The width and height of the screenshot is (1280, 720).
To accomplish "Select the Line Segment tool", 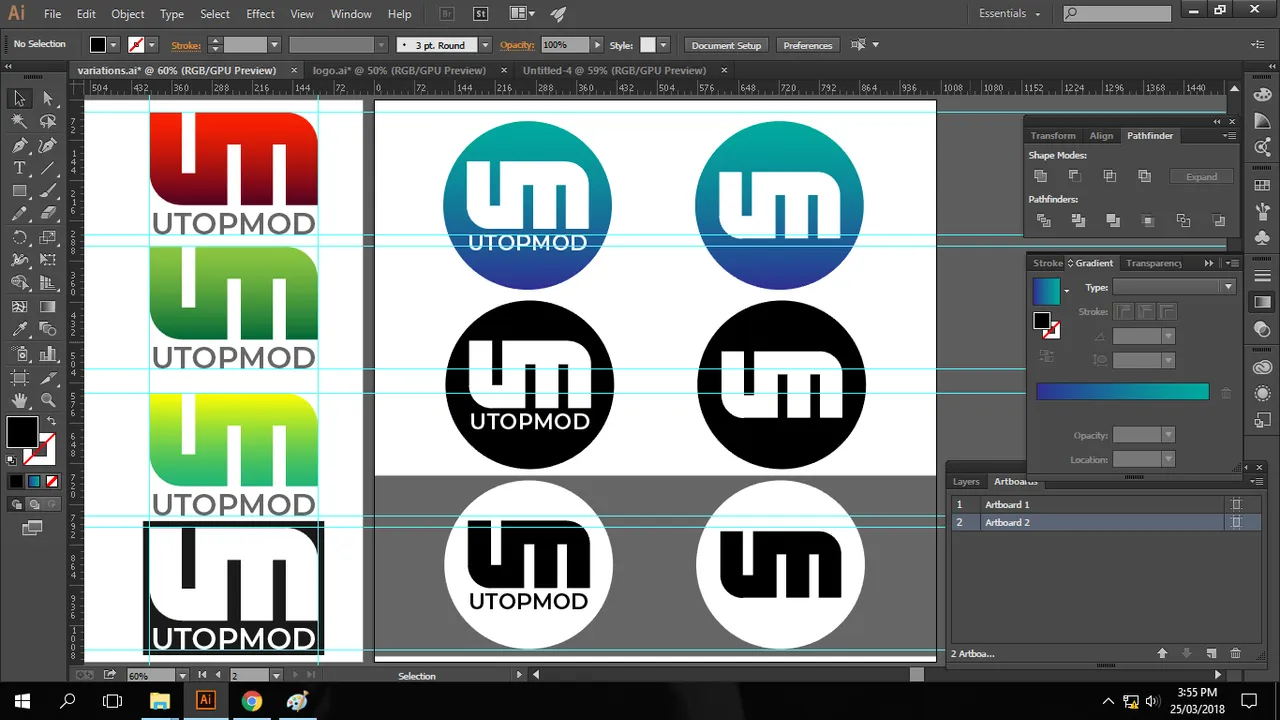I will pos(47,168).
